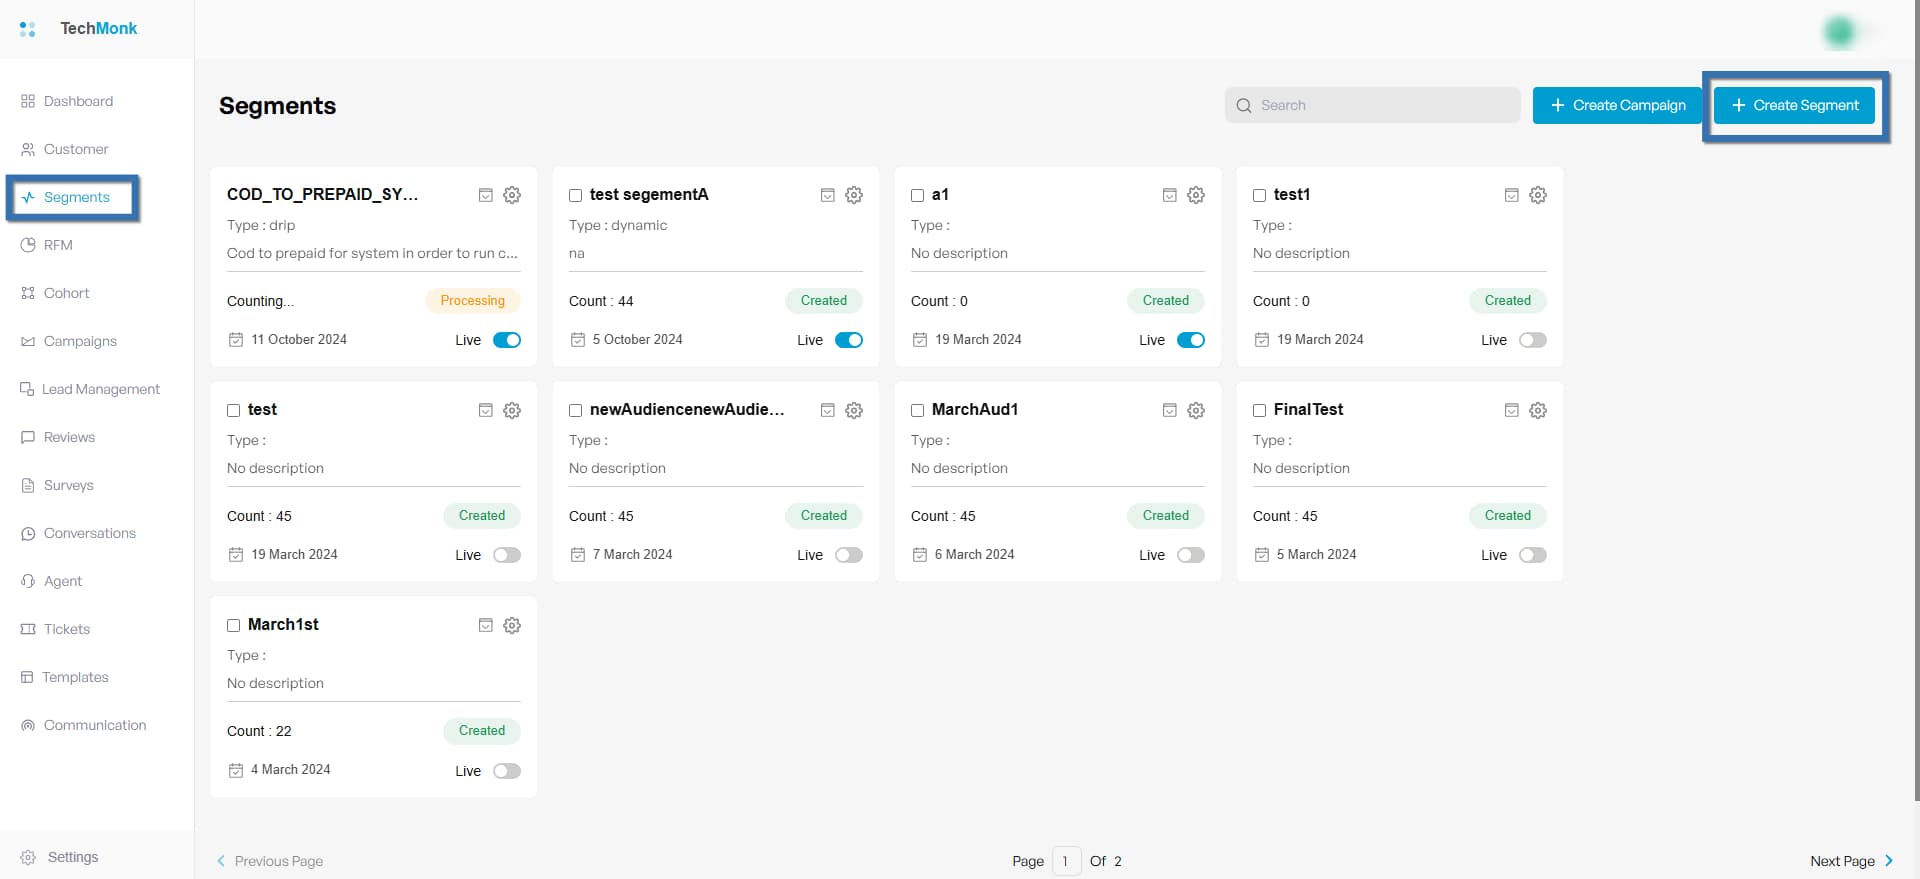The height and width of the screenshot is (879, 1920).
Task: Click the search magnifier icon
Action: pyautogui.click(x=1244, y=105)
